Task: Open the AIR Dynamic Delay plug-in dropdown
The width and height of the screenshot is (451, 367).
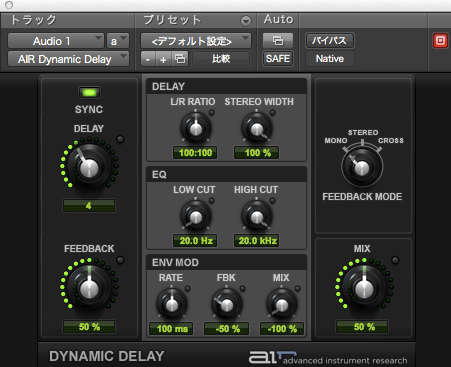Action: (68, 59)
